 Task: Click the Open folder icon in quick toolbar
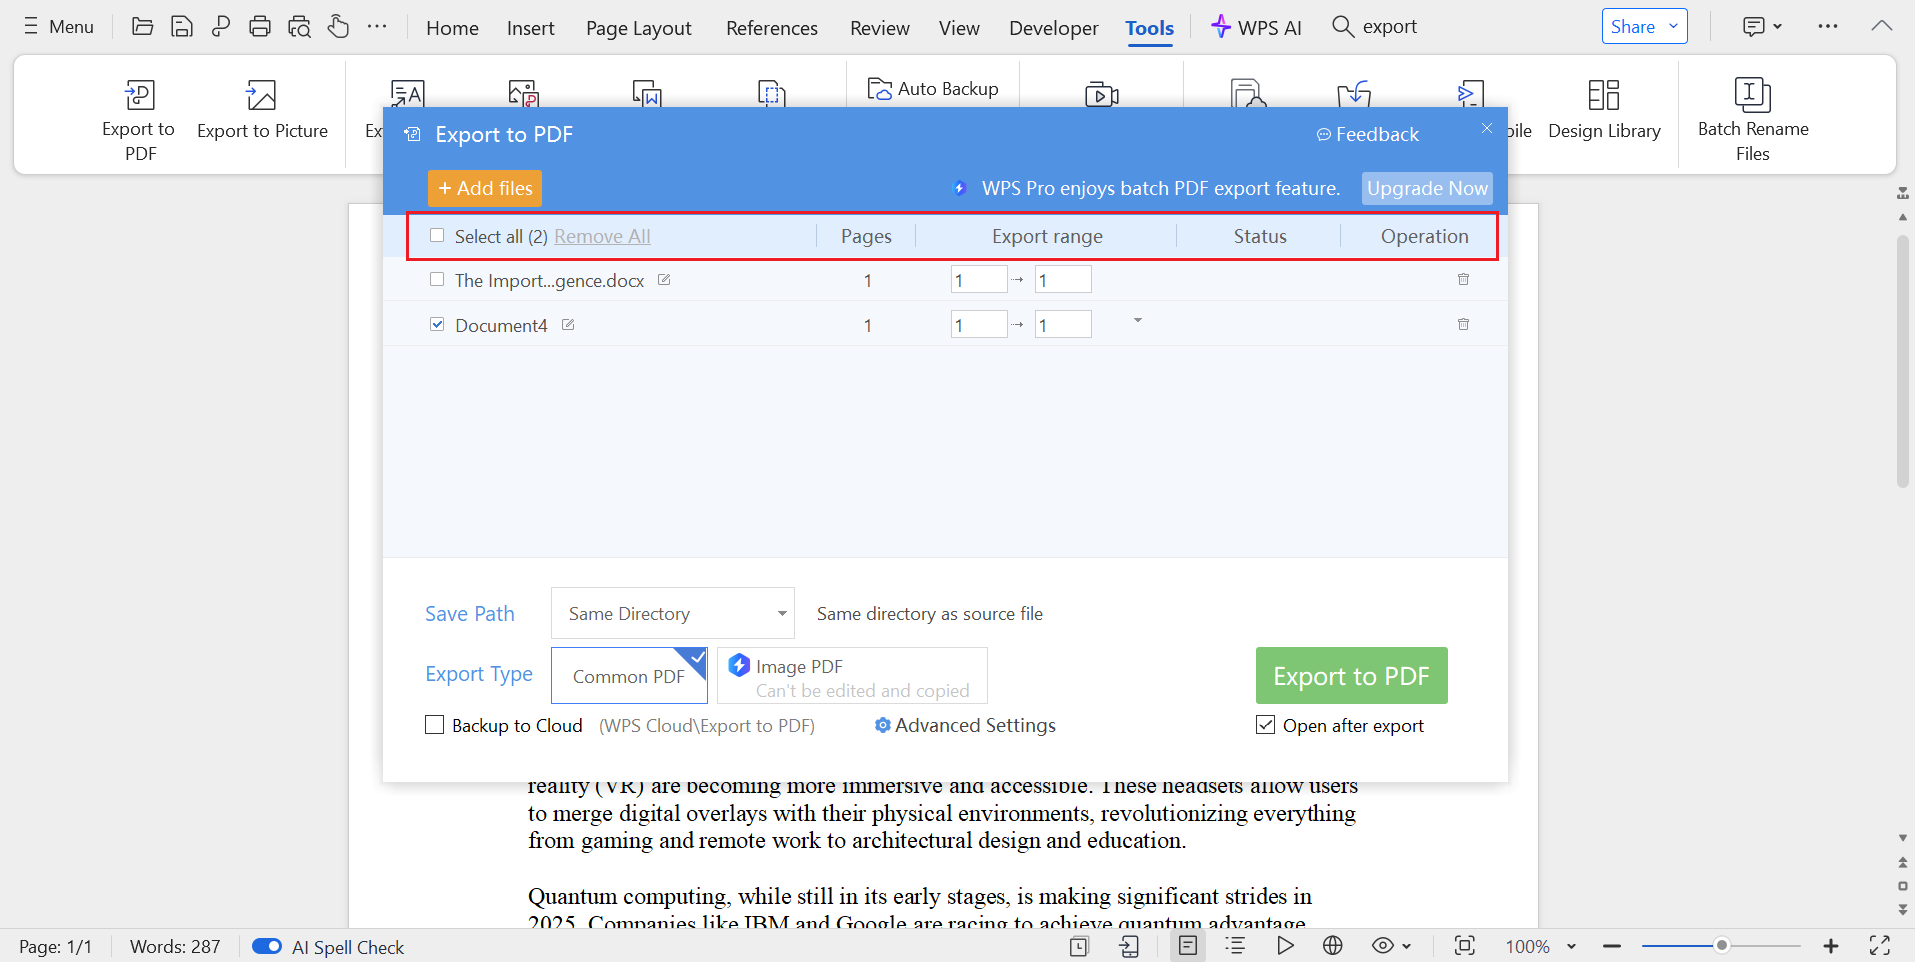pyautogui.click(x=143, y=26)
